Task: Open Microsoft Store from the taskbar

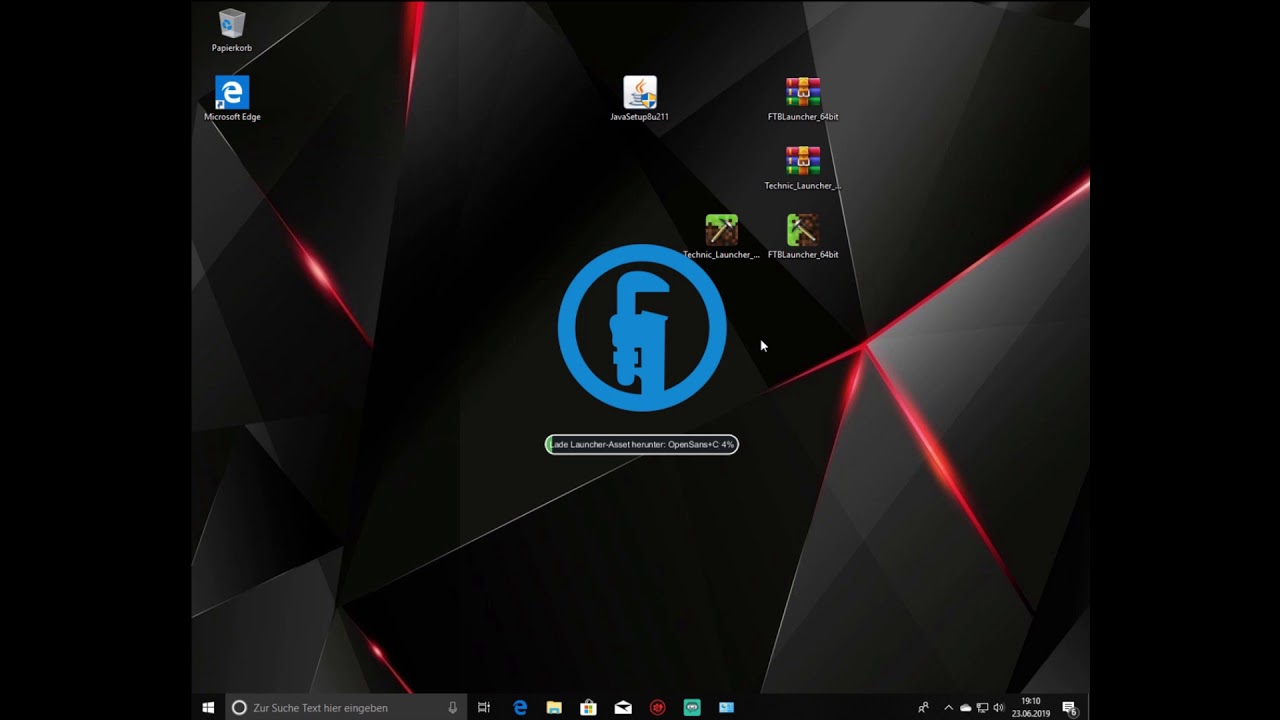Action: click(x=588, y=707)
